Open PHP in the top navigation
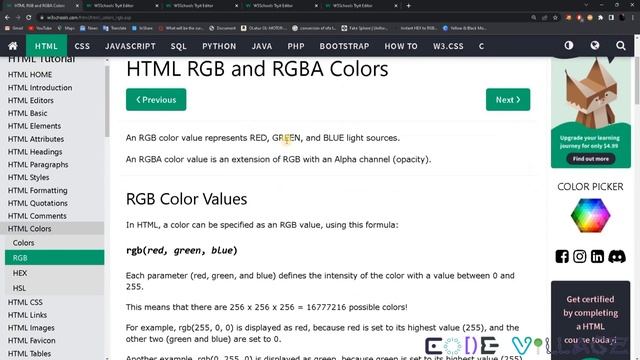 (x=296, y=46)
